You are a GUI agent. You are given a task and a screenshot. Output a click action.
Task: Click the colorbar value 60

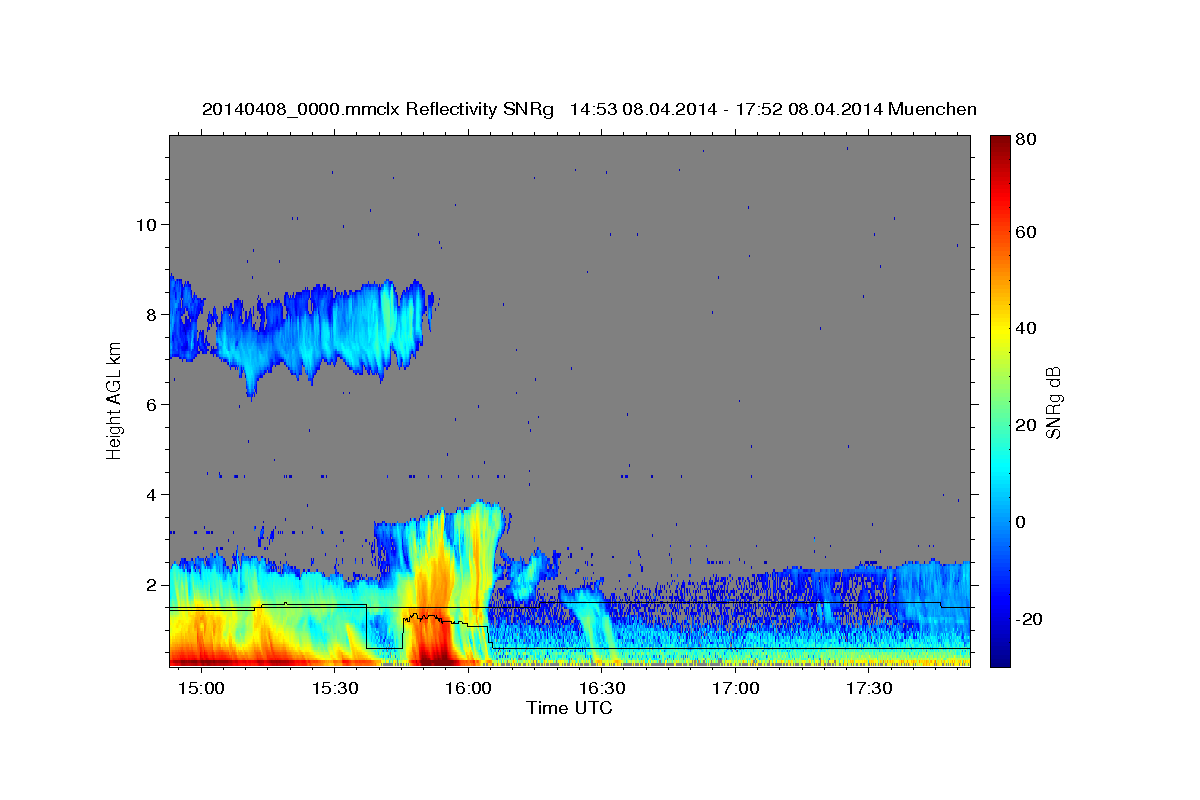click(x=1025, y=232)
